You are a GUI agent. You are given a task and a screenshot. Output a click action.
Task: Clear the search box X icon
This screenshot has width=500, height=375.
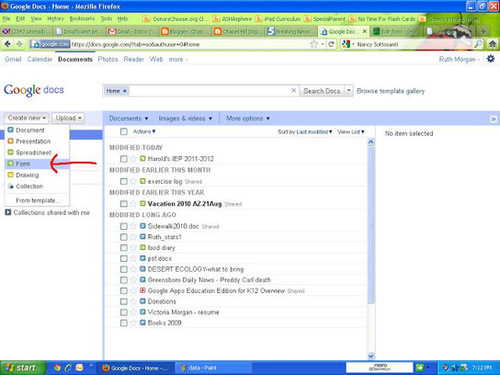click(293, 90)
